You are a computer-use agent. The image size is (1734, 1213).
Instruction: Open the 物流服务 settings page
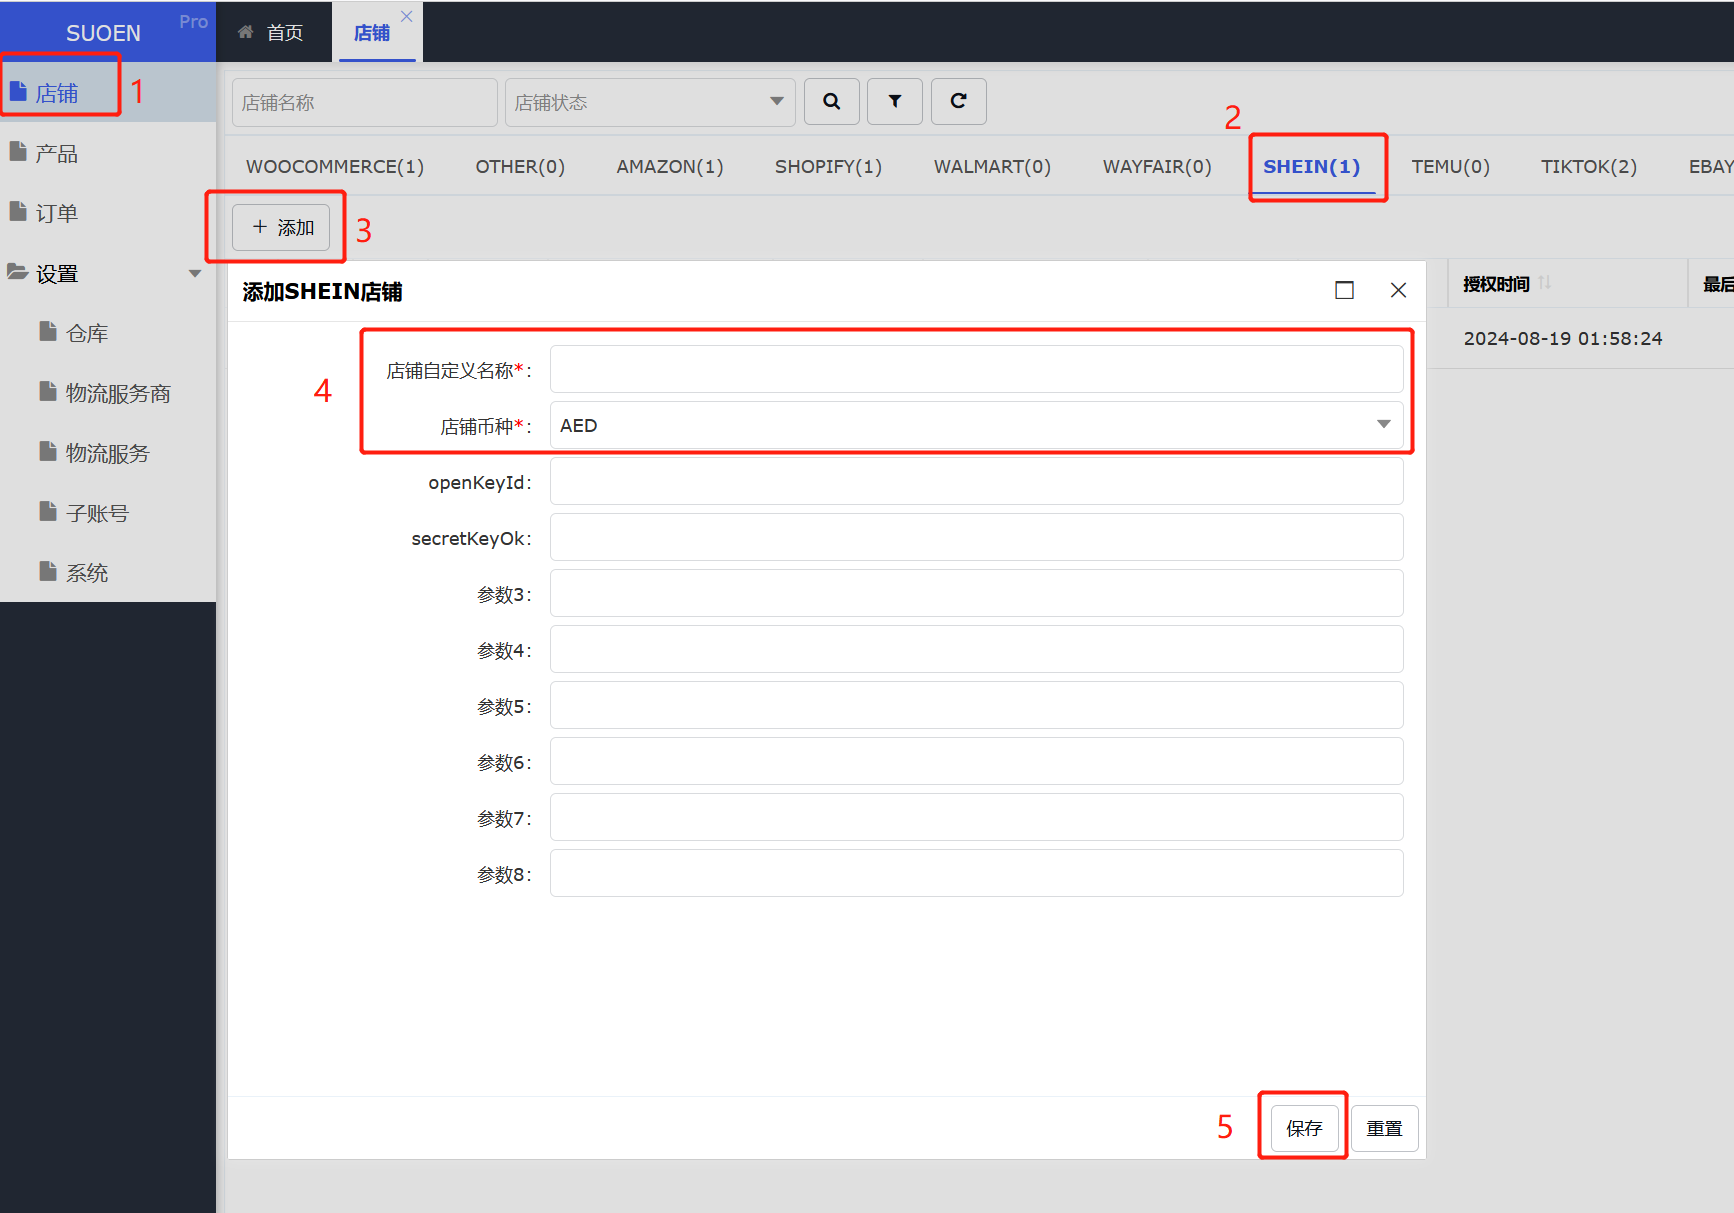[x=107, y=453]
